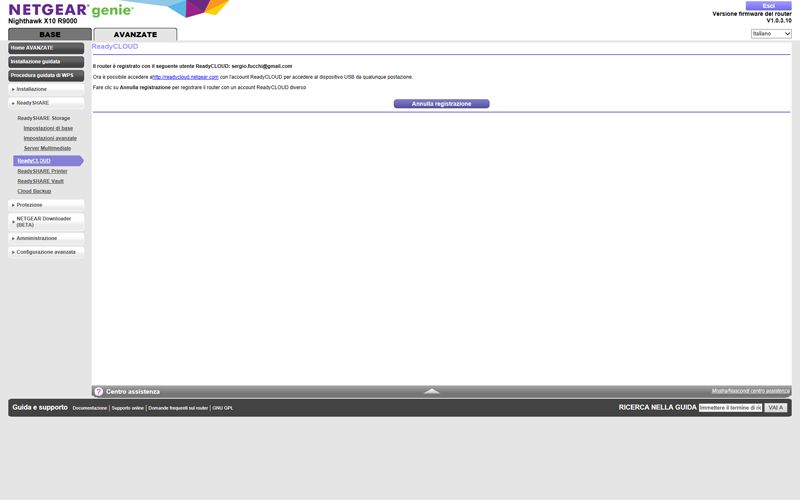Open Impostazioni avanzate link

coord(50,138)
